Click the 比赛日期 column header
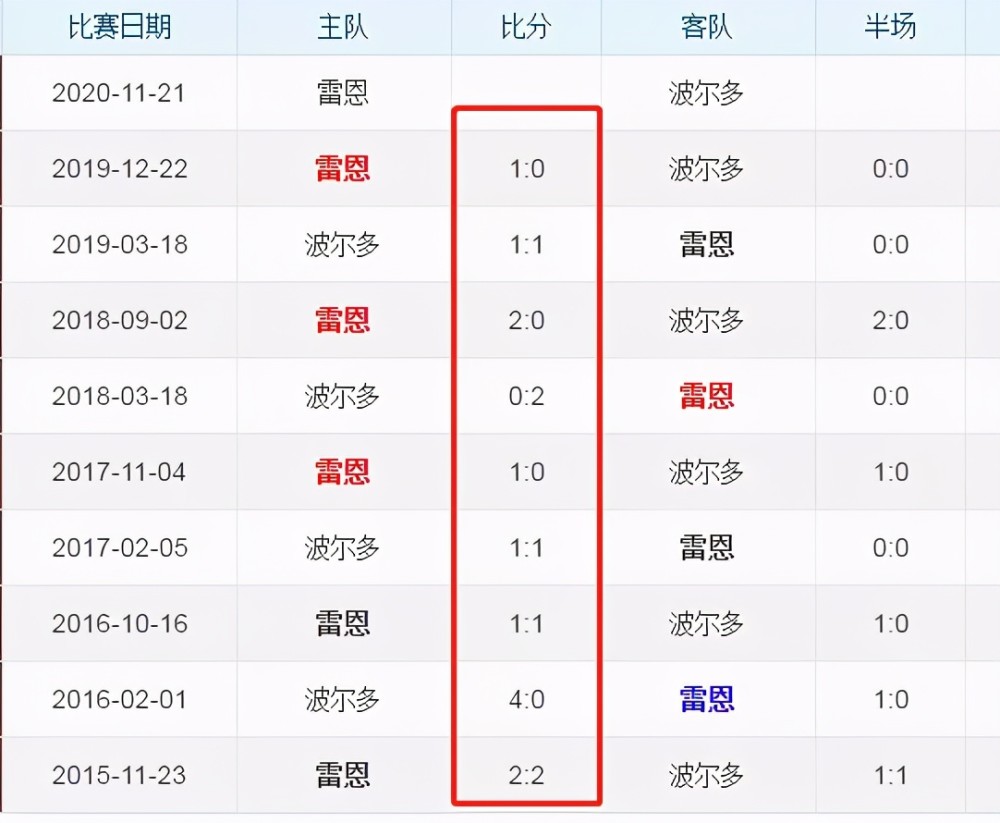 [x=120, y=27]
